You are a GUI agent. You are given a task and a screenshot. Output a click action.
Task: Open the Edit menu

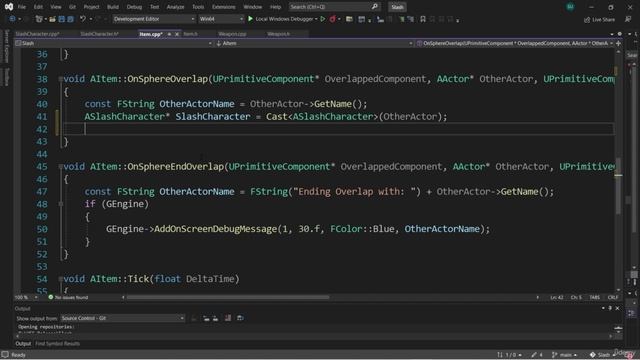tap(38, 7)
